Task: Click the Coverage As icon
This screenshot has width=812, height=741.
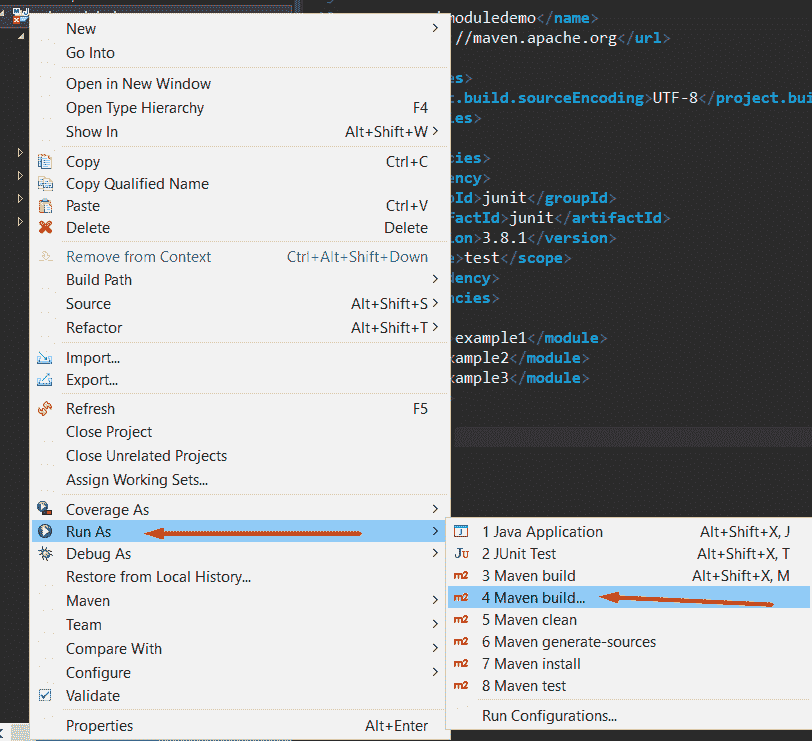Action: 45,509
